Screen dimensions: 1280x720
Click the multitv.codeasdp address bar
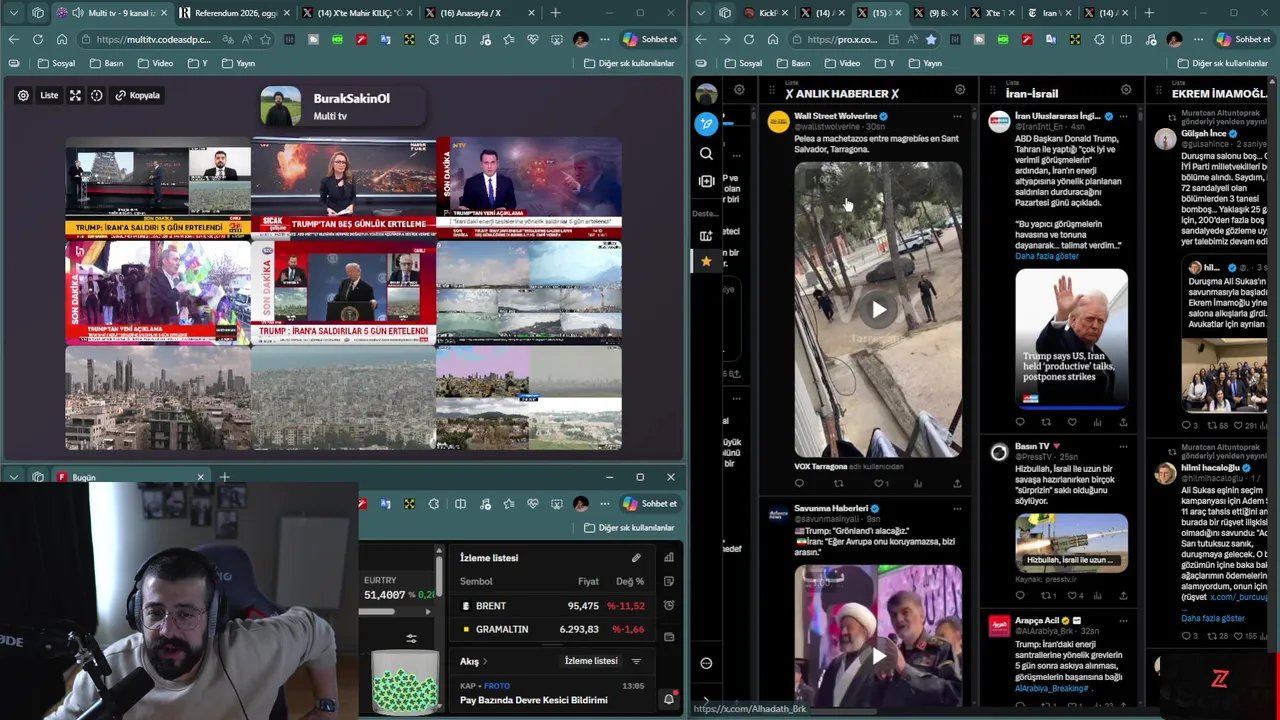tap(154, 39)
